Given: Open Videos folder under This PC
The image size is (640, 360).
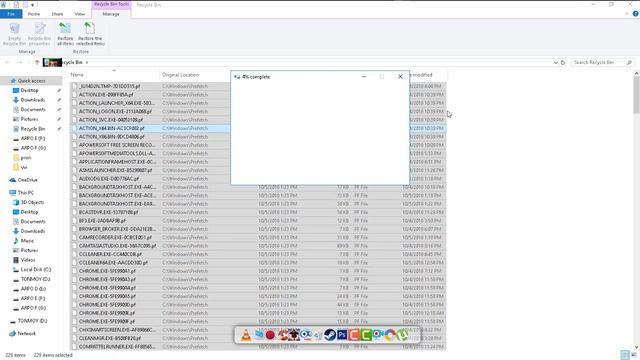Looking at the screenshot, I should 28,260.
